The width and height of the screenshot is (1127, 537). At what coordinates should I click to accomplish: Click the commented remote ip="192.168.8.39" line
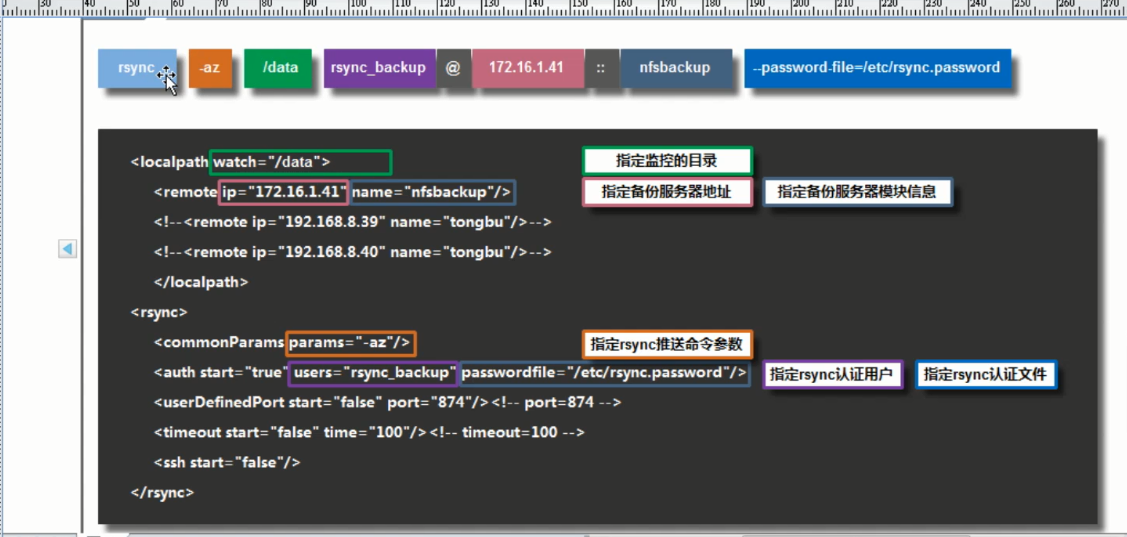point(352,223)
